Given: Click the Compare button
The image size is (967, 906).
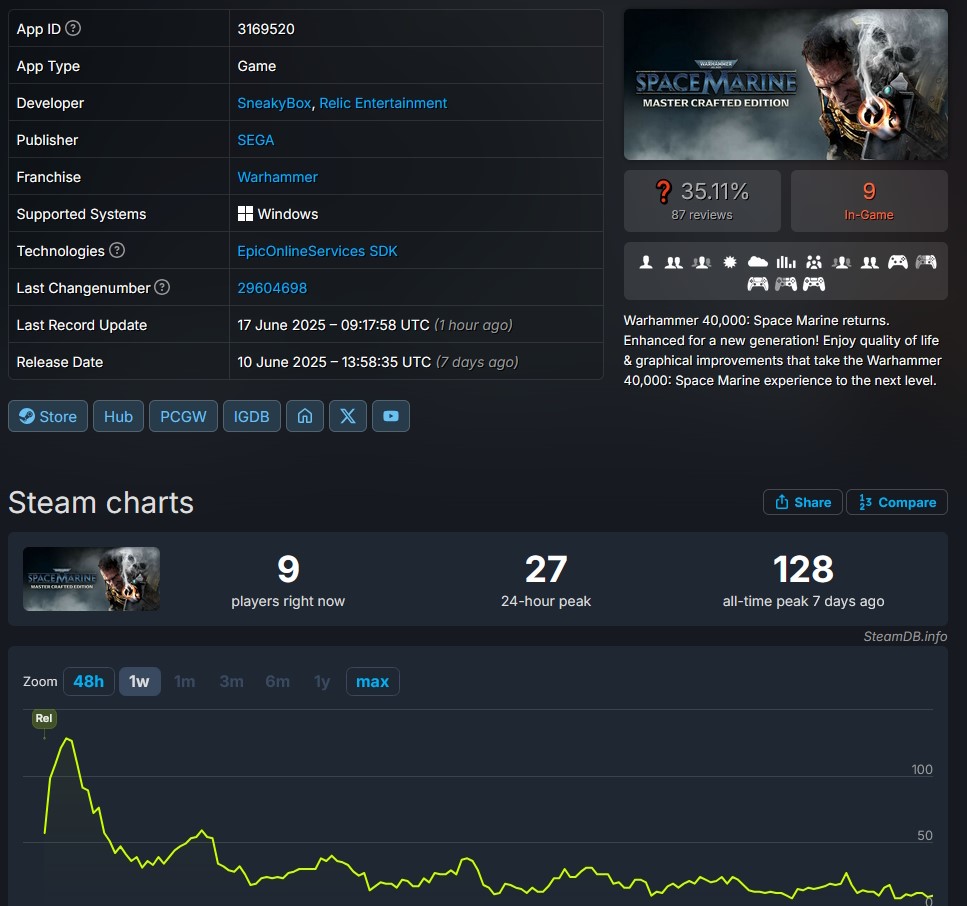Looking at the screenshot, I should click(x=897, y=502).
